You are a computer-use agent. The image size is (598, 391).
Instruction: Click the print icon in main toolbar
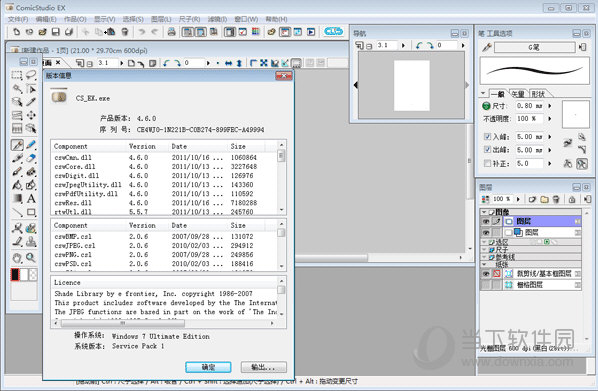click(x=171, y=32)
